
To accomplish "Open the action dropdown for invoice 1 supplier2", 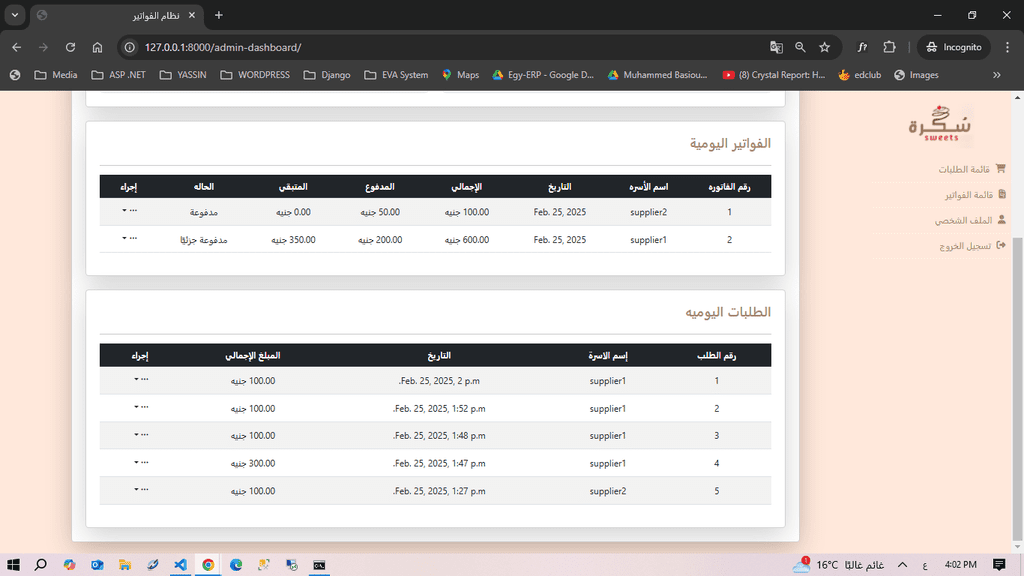I will coord(129,210).
